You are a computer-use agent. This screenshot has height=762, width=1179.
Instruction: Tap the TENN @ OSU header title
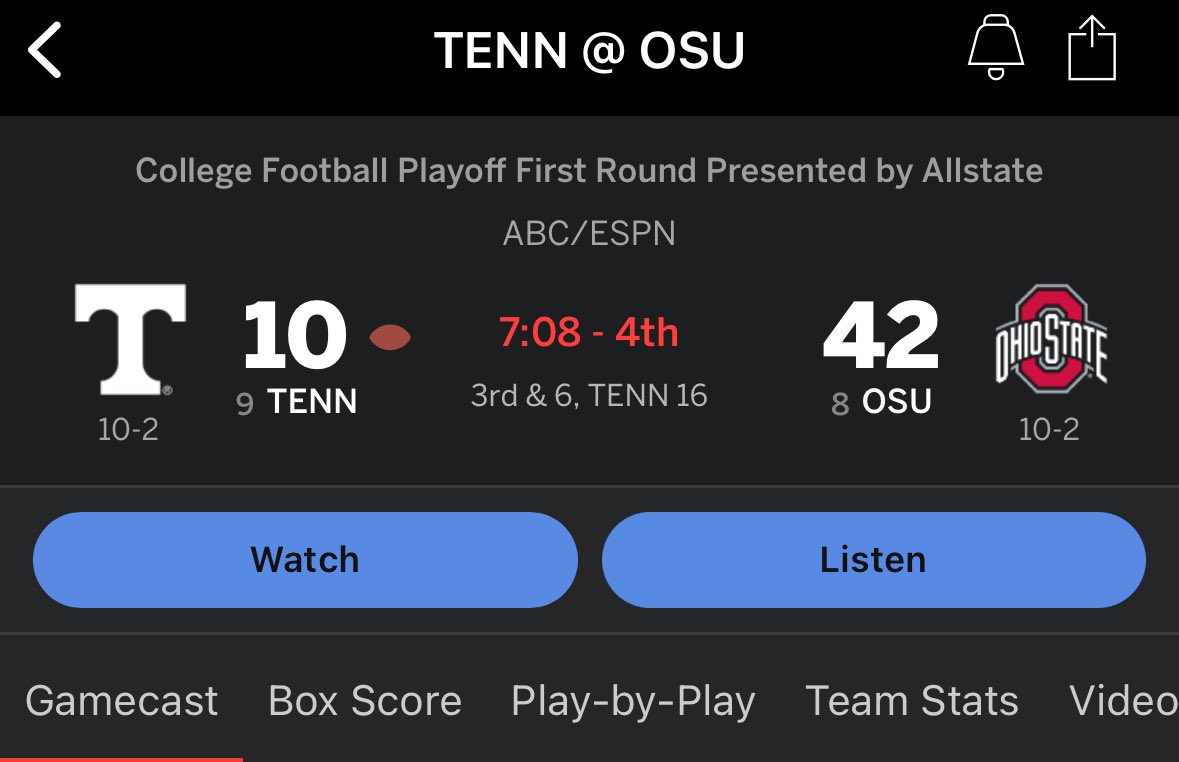coord(589,51)
